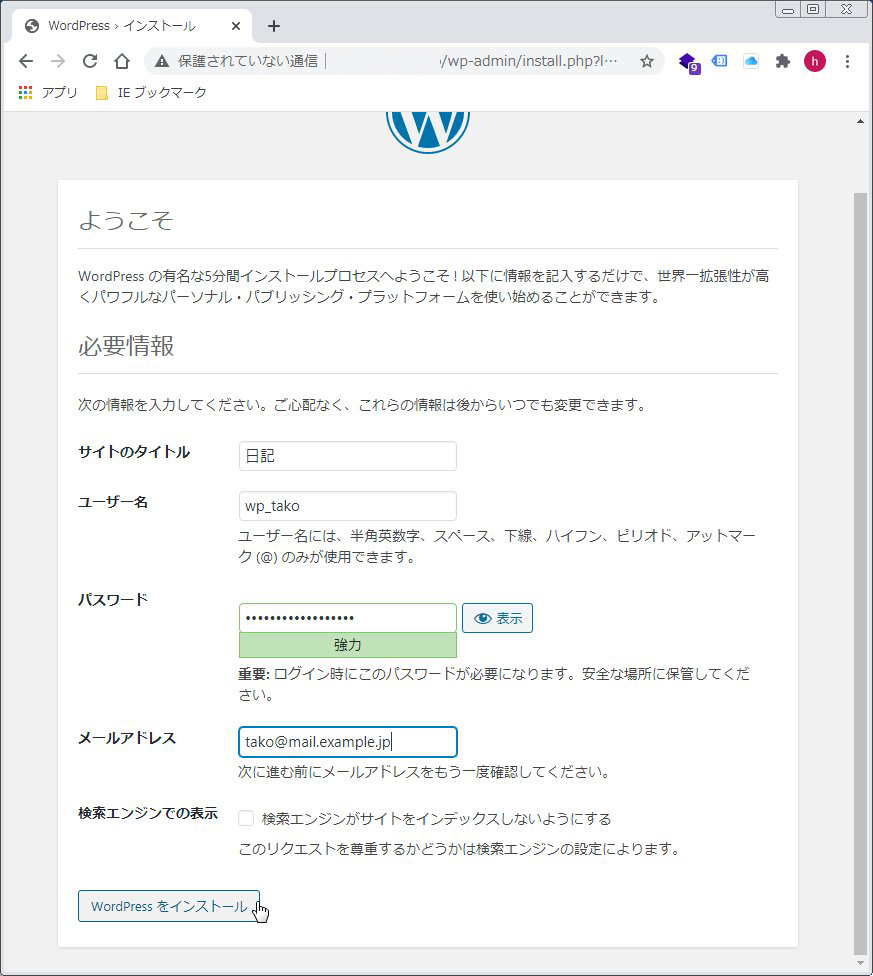The height and width of the screenshot is (976, 873).
Task: Open the Extensions puzzle-piece menu
Action: (x=783, y=61)
